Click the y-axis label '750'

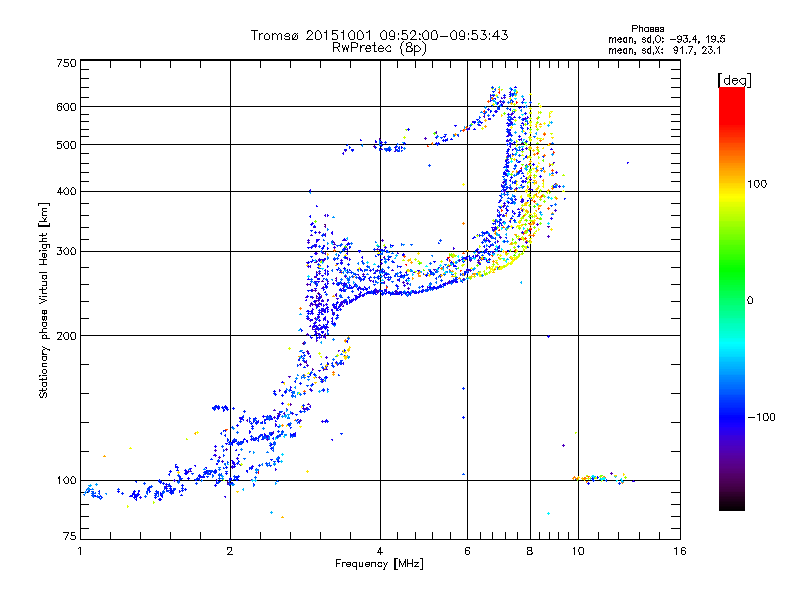(67, 63)
